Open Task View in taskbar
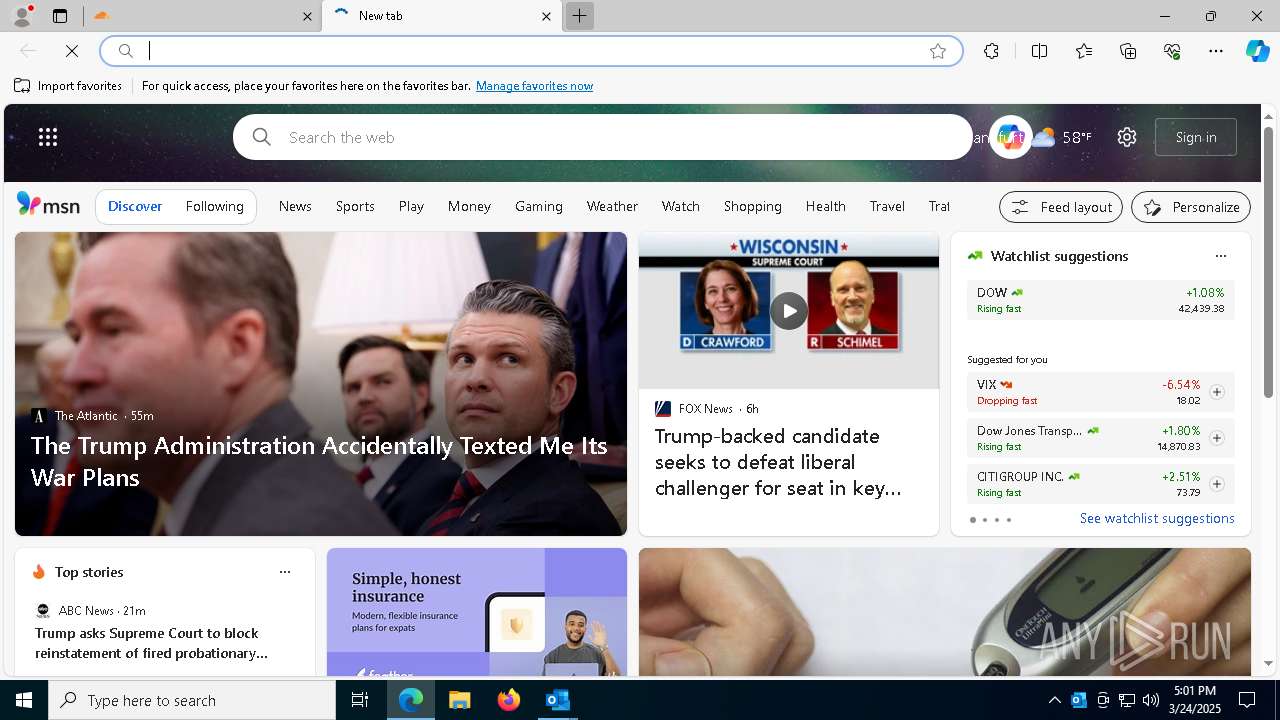 point(360,700)
